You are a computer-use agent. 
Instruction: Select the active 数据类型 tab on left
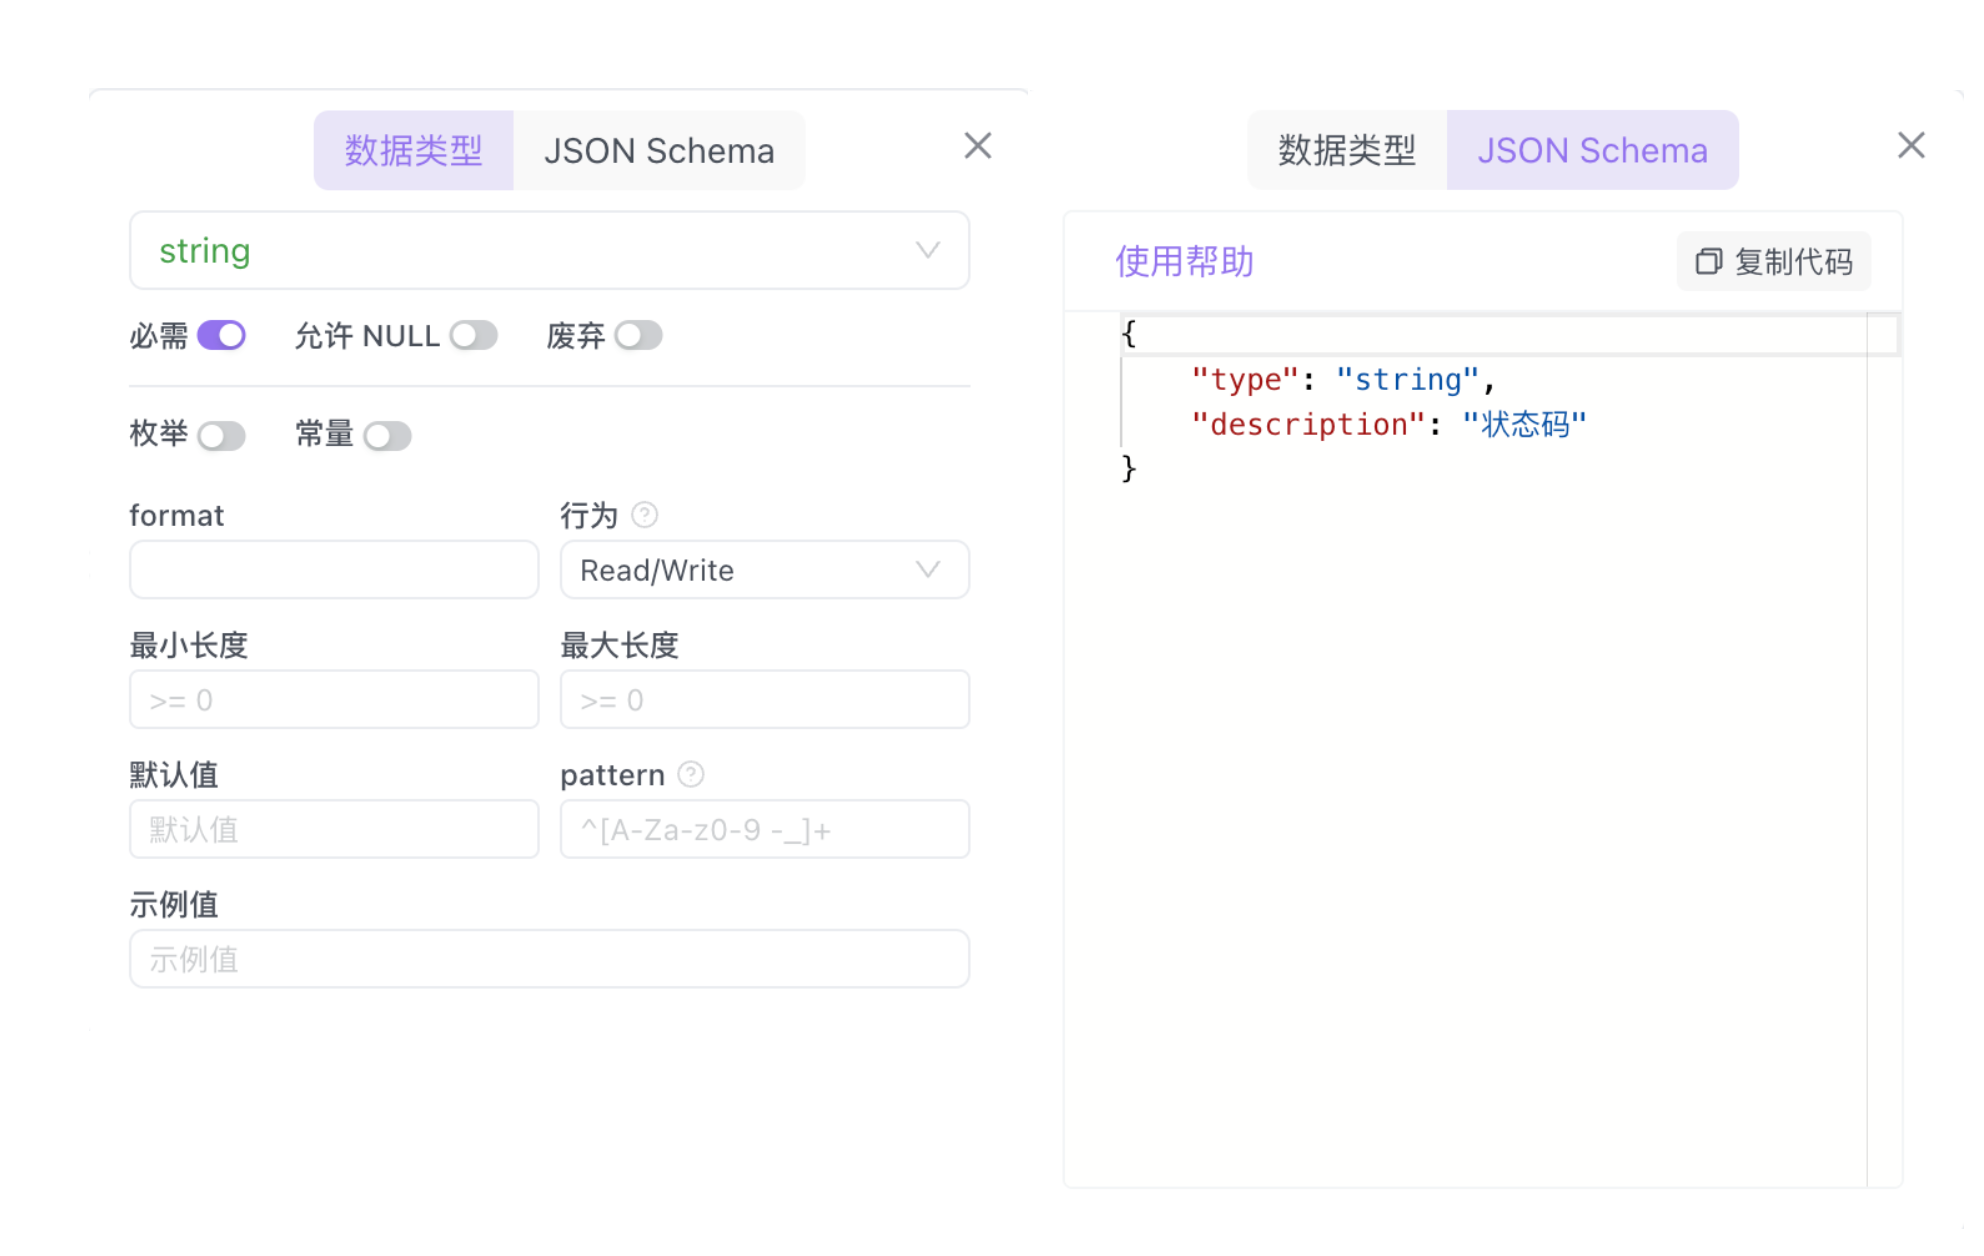point(413,151)
